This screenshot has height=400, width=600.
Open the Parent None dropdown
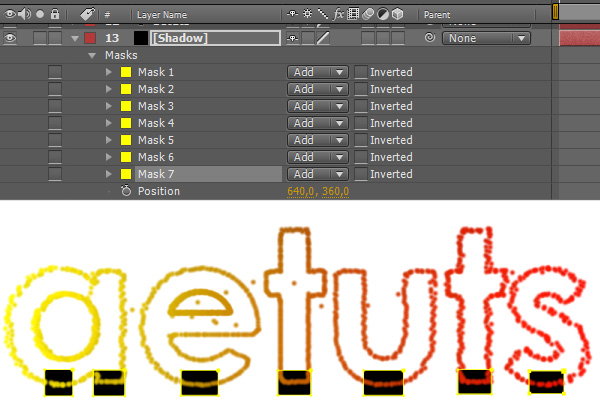coord(486,38)
